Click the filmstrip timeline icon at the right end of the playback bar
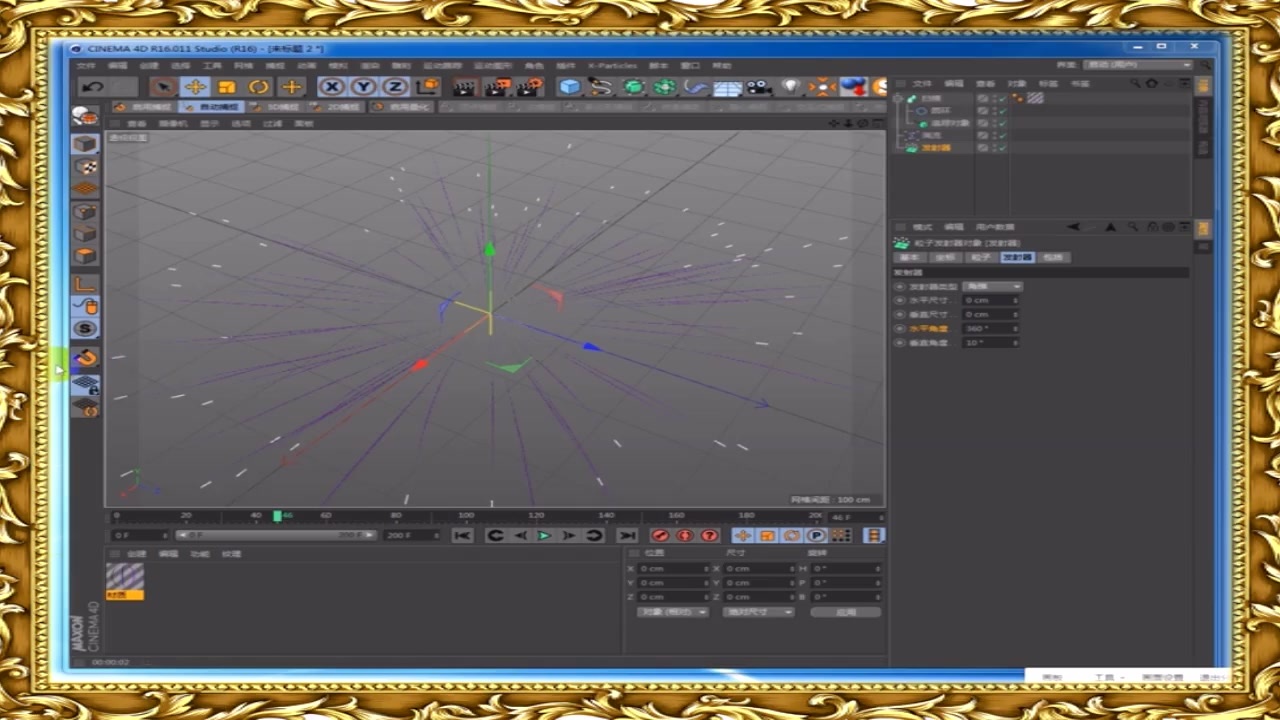Viewport: 1280px width, 720px height. 874,535
